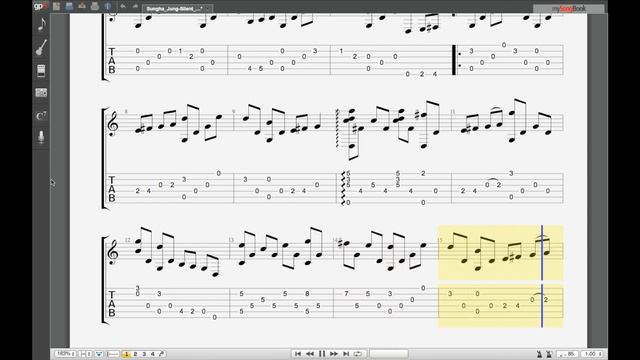640x360 pixels.
Task: Click the bar 13 number marker
Action: 231,240
